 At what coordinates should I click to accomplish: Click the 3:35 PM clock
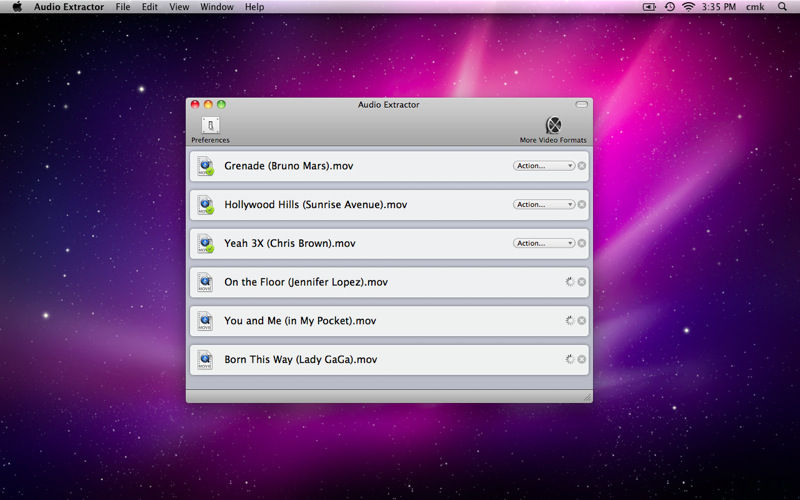coord(719,7)
